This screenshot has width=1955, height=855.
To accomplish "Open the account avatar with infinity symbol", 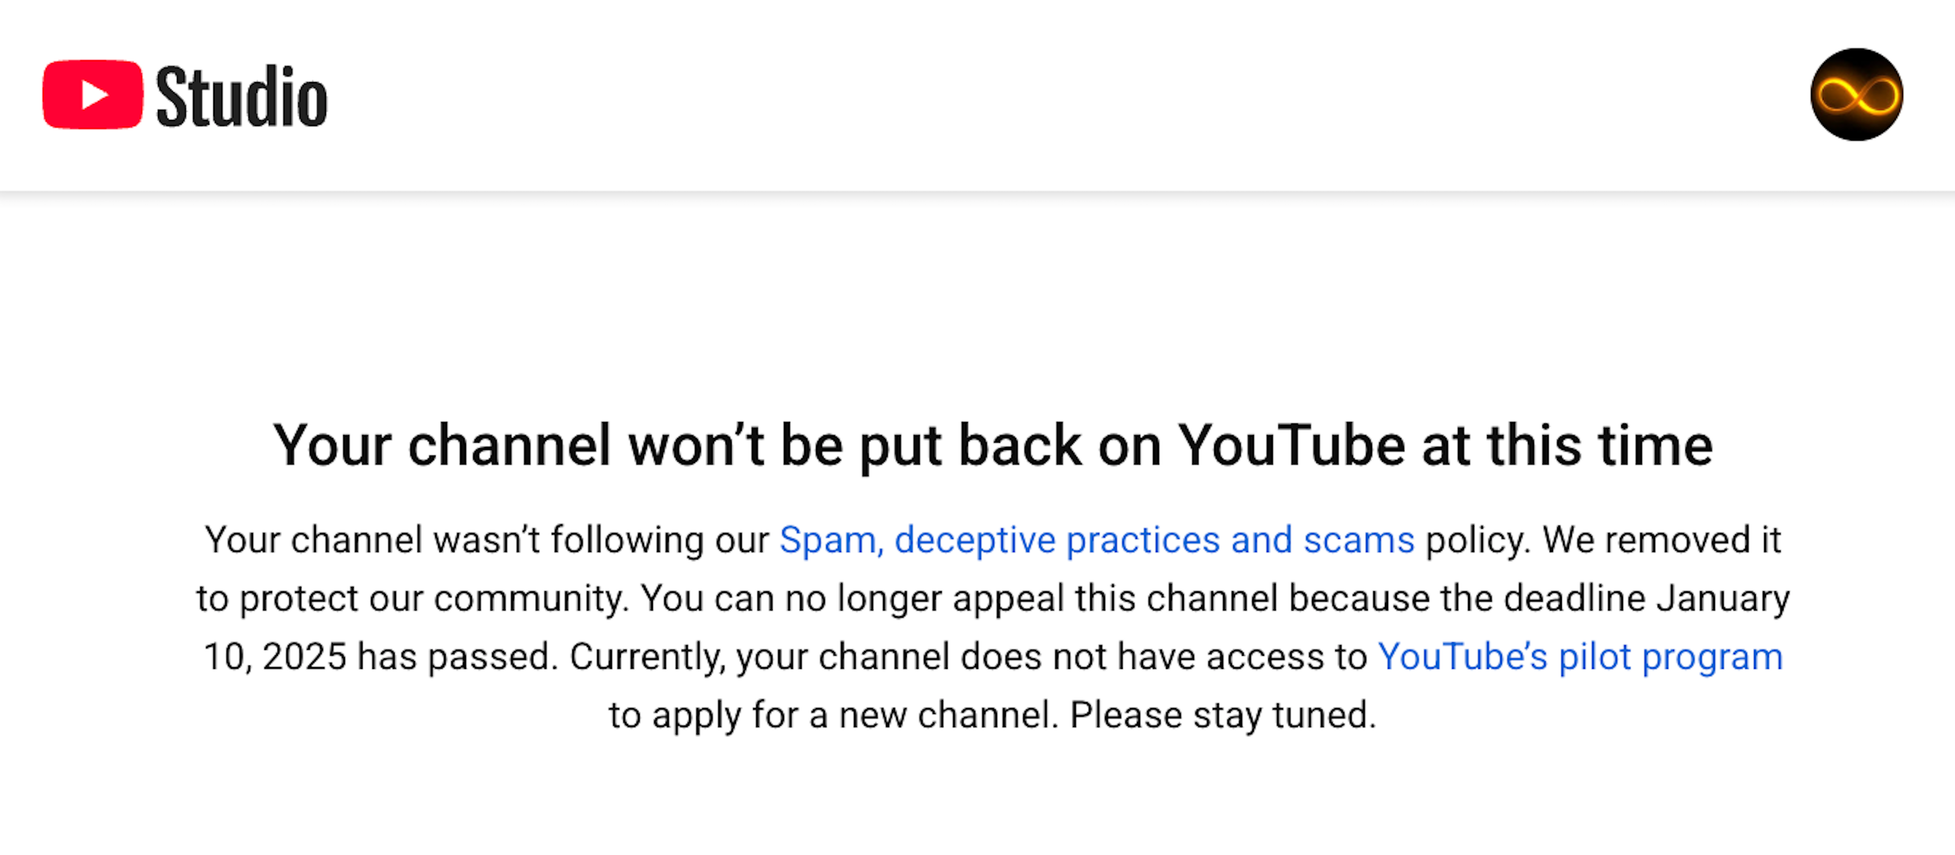I will click(x=1856, y=95).
